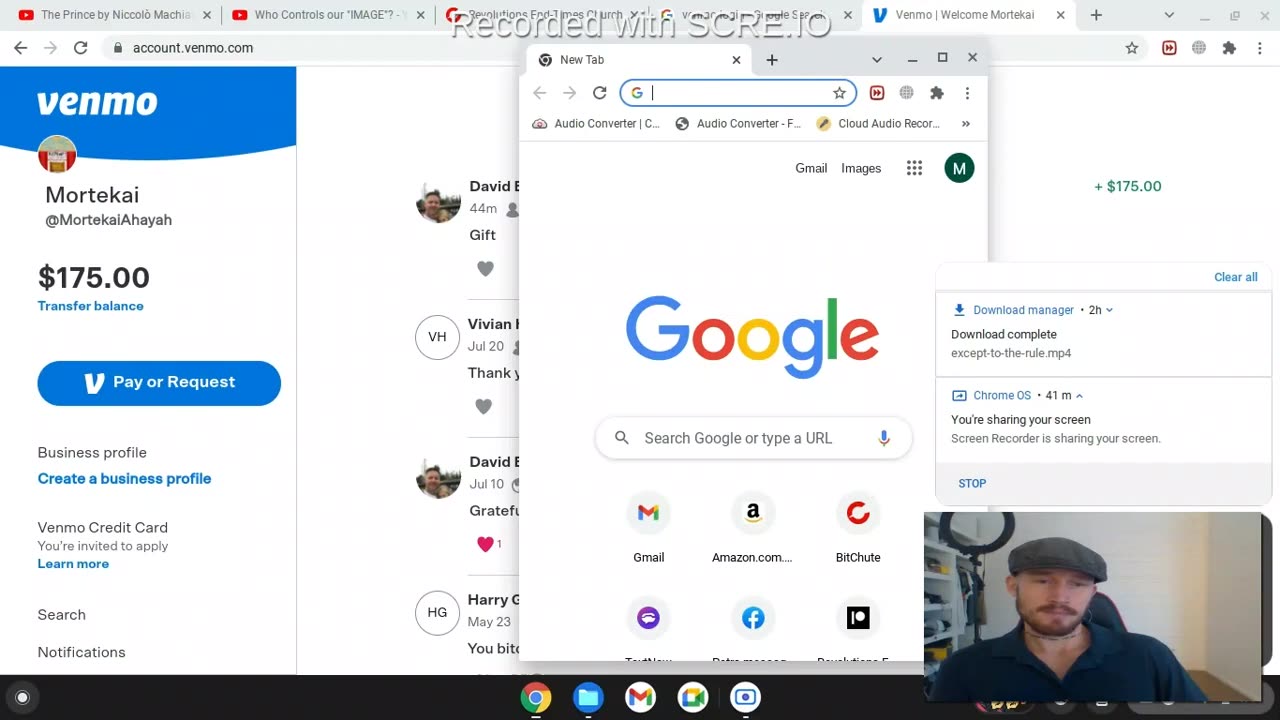Click the Venmo logo in sidebar
Screen dimensions: 1280x720
(x=97, y=103)
